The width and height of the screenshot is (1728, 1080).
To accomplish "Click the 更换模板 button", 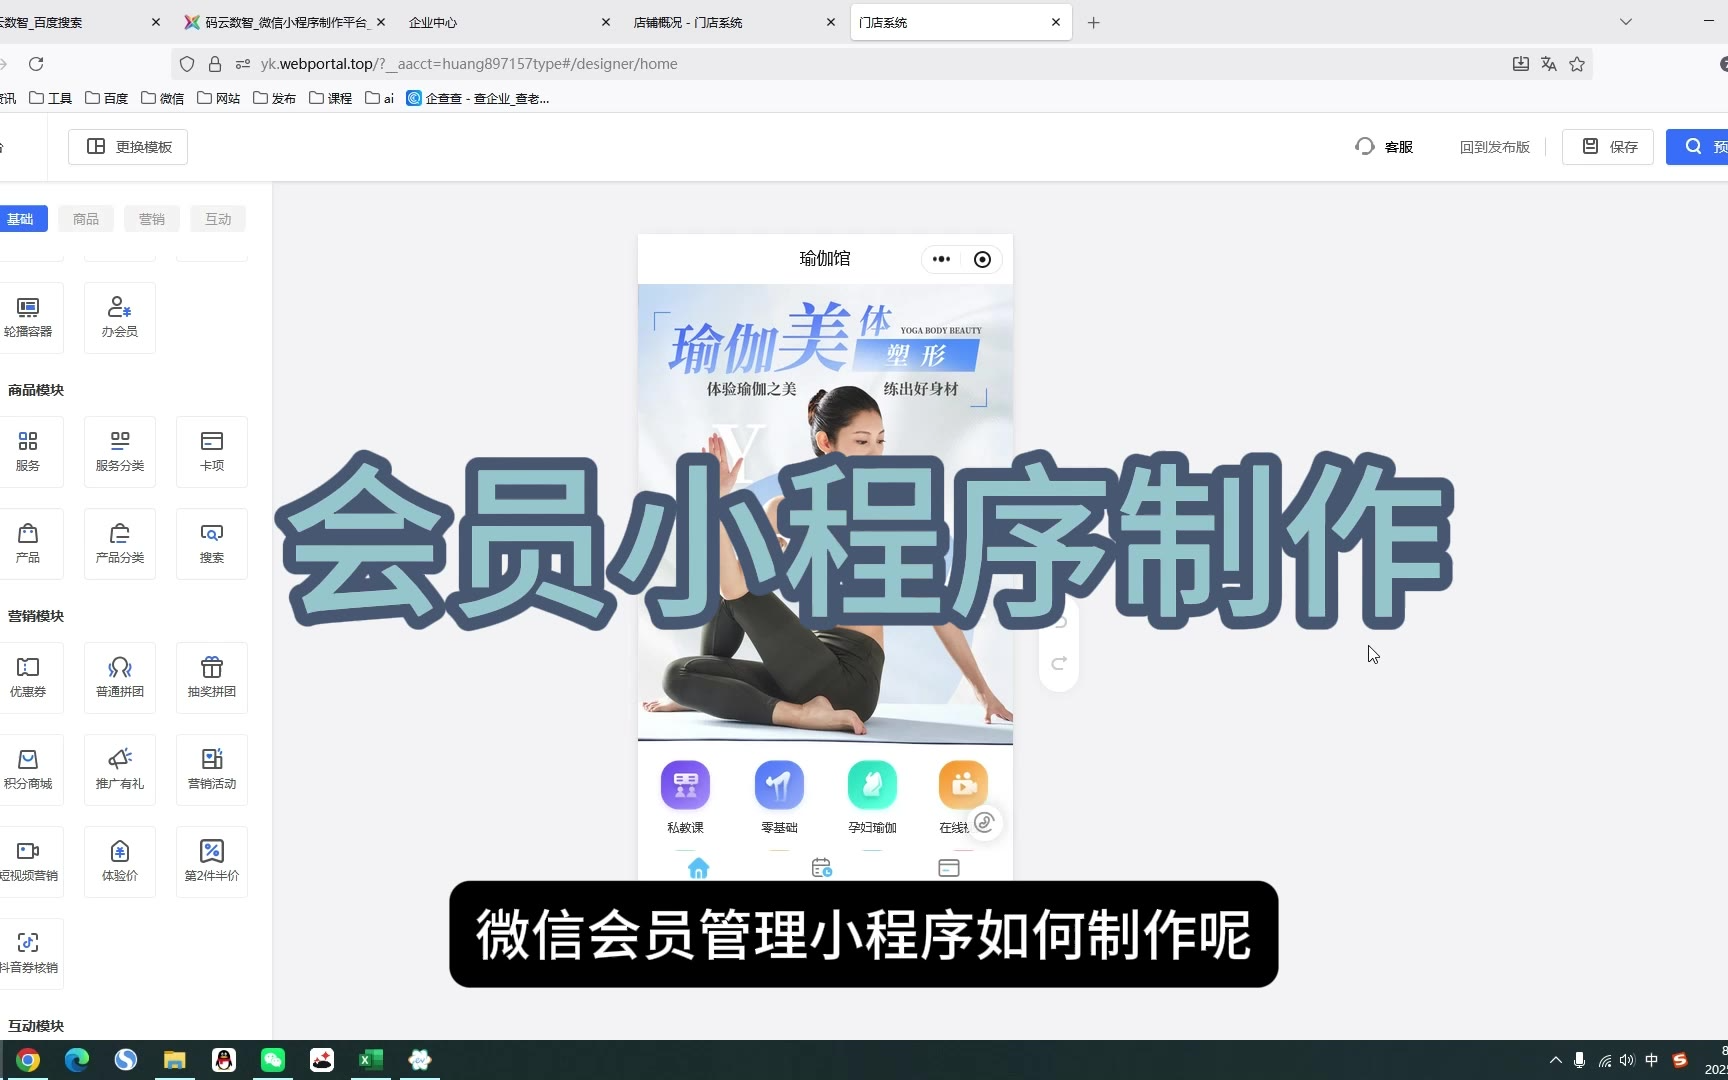I will point(128,147).
